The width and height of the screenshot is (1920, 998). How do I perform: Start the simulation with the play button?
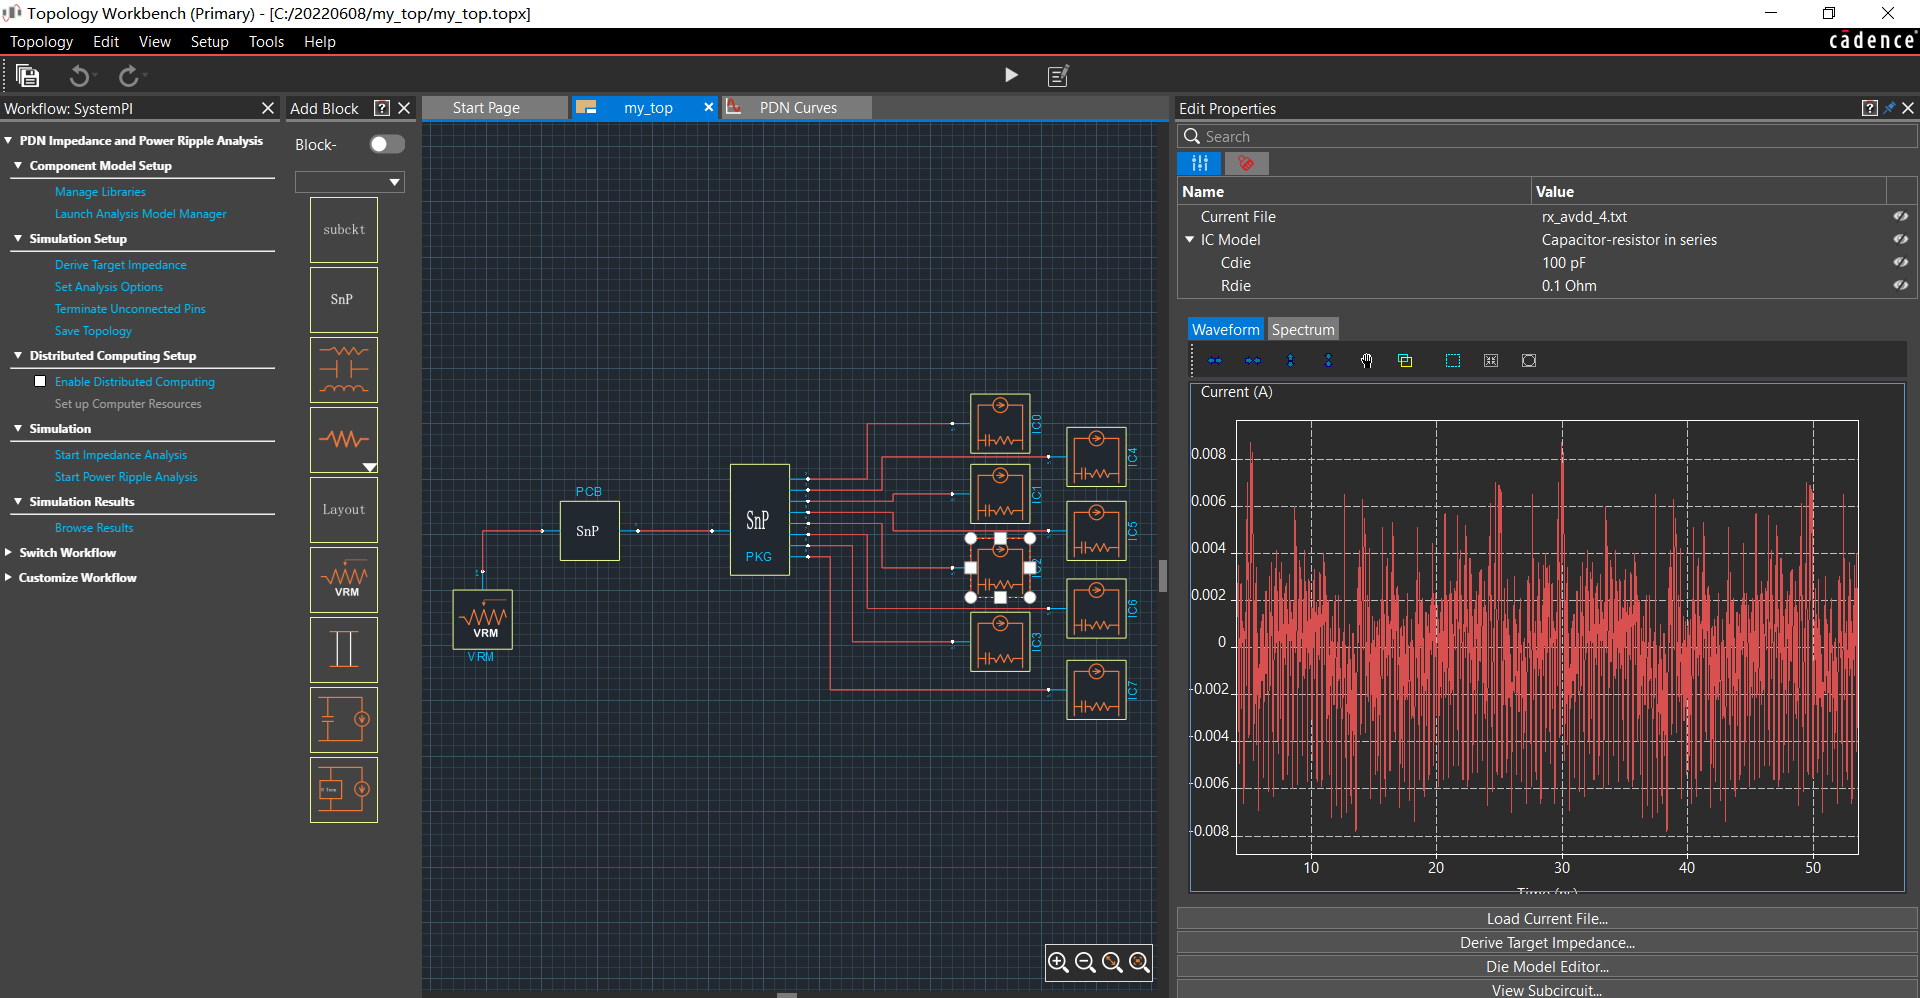pyautogui.click(x=1011, y=75)
